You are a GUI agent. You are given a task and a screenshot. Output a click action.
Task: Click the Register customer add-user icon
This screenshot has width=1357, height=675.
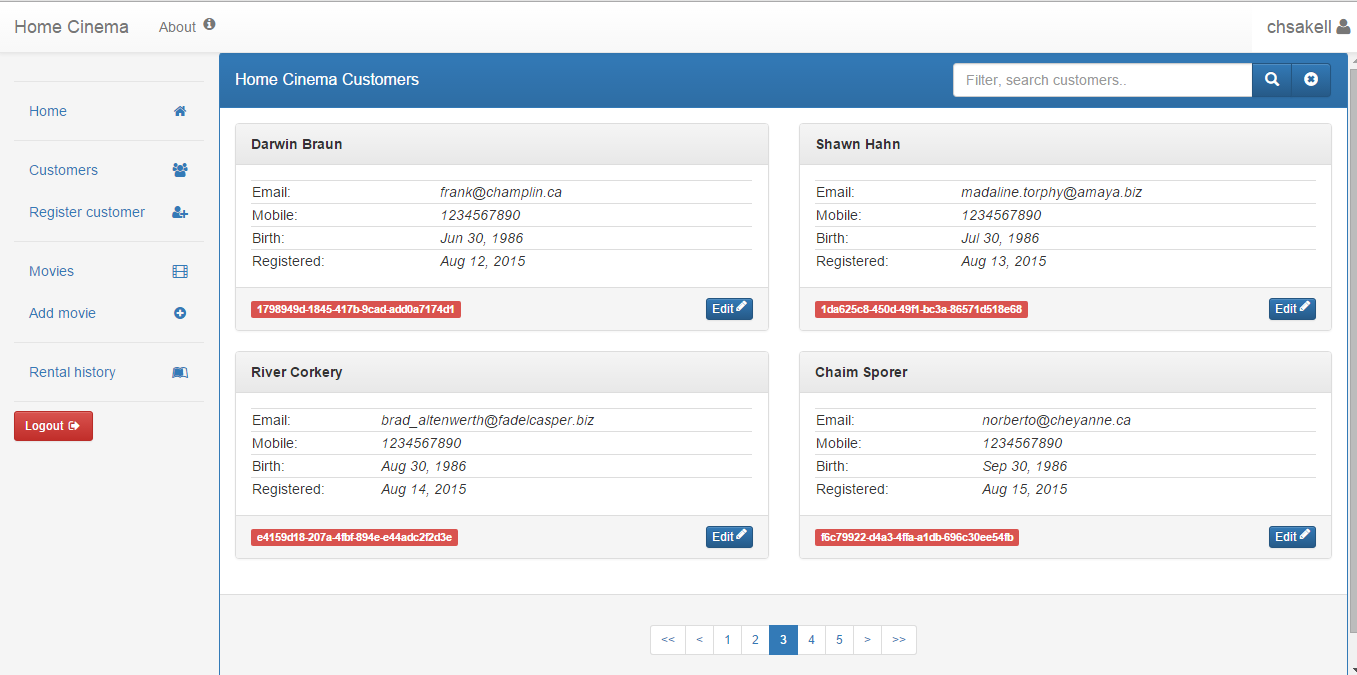pos(180,212)
